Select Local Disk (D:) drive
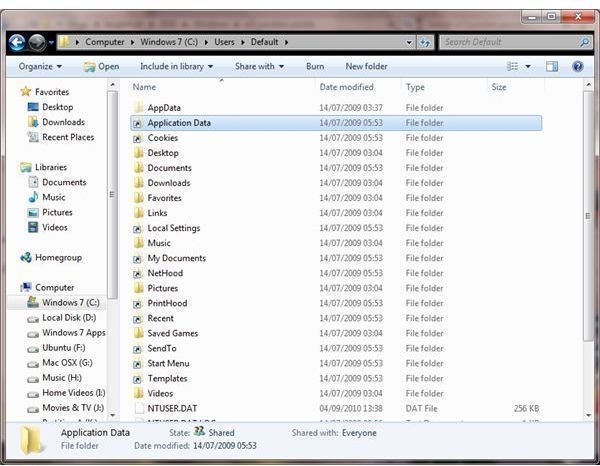Image resolution: width=600 pixels, height=466 pixels. point(62,318)
